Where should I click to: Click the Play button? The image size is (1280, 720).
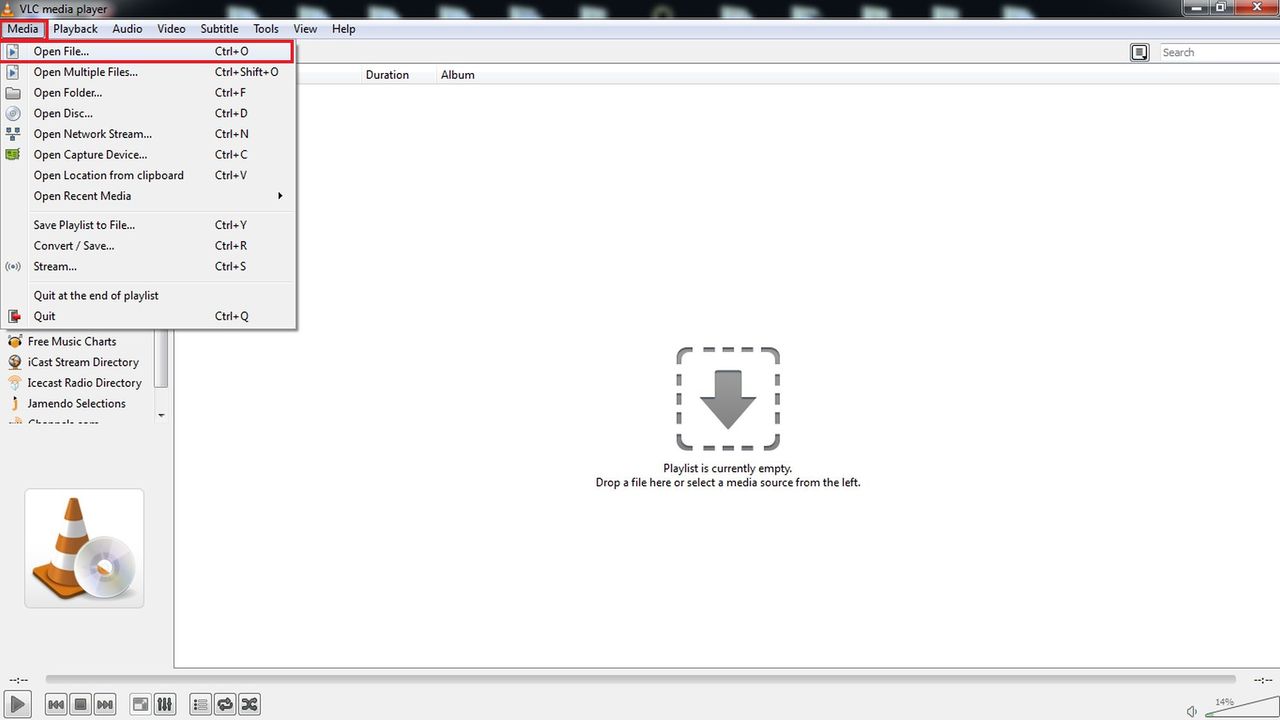(x=17, y=704)
